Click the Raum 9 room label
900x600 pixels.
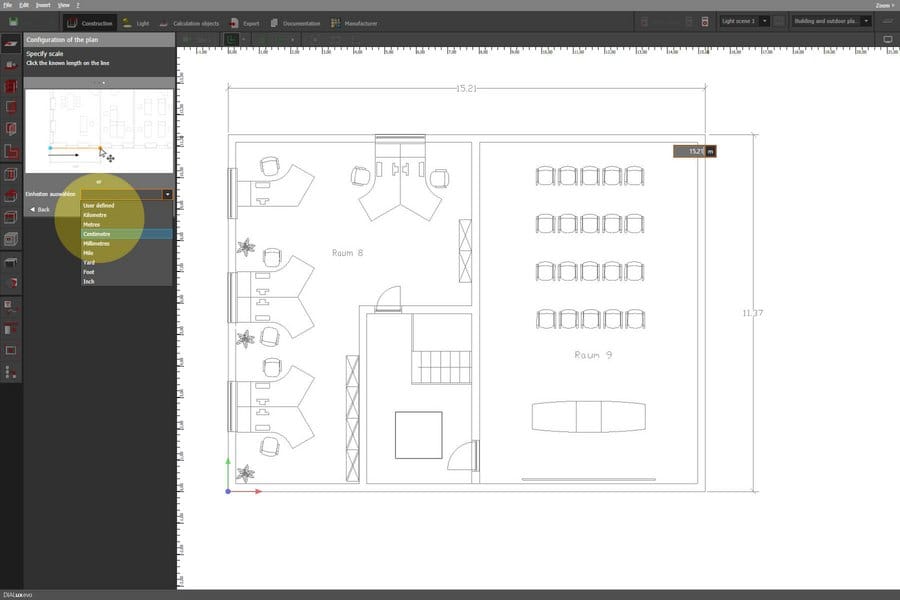(x=593, y=355)
